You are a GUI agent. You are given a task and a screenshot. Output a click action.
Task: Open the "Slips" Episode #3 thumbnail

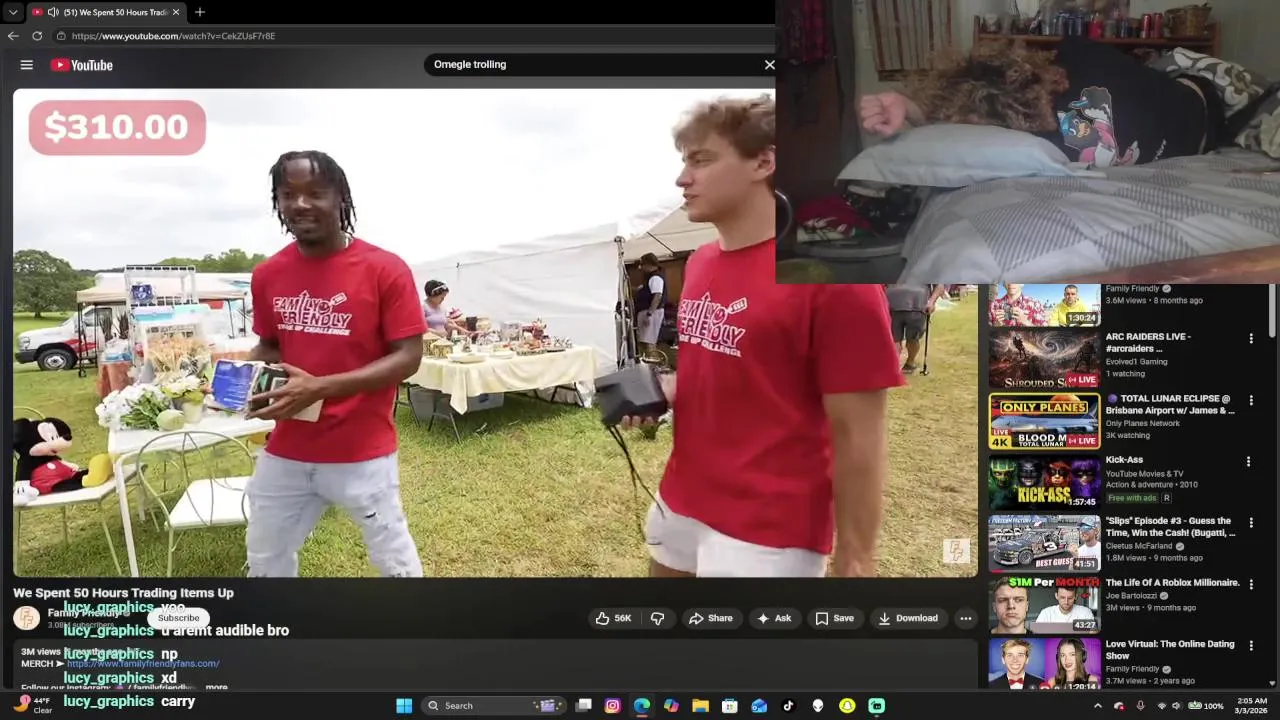point(1044,543)
